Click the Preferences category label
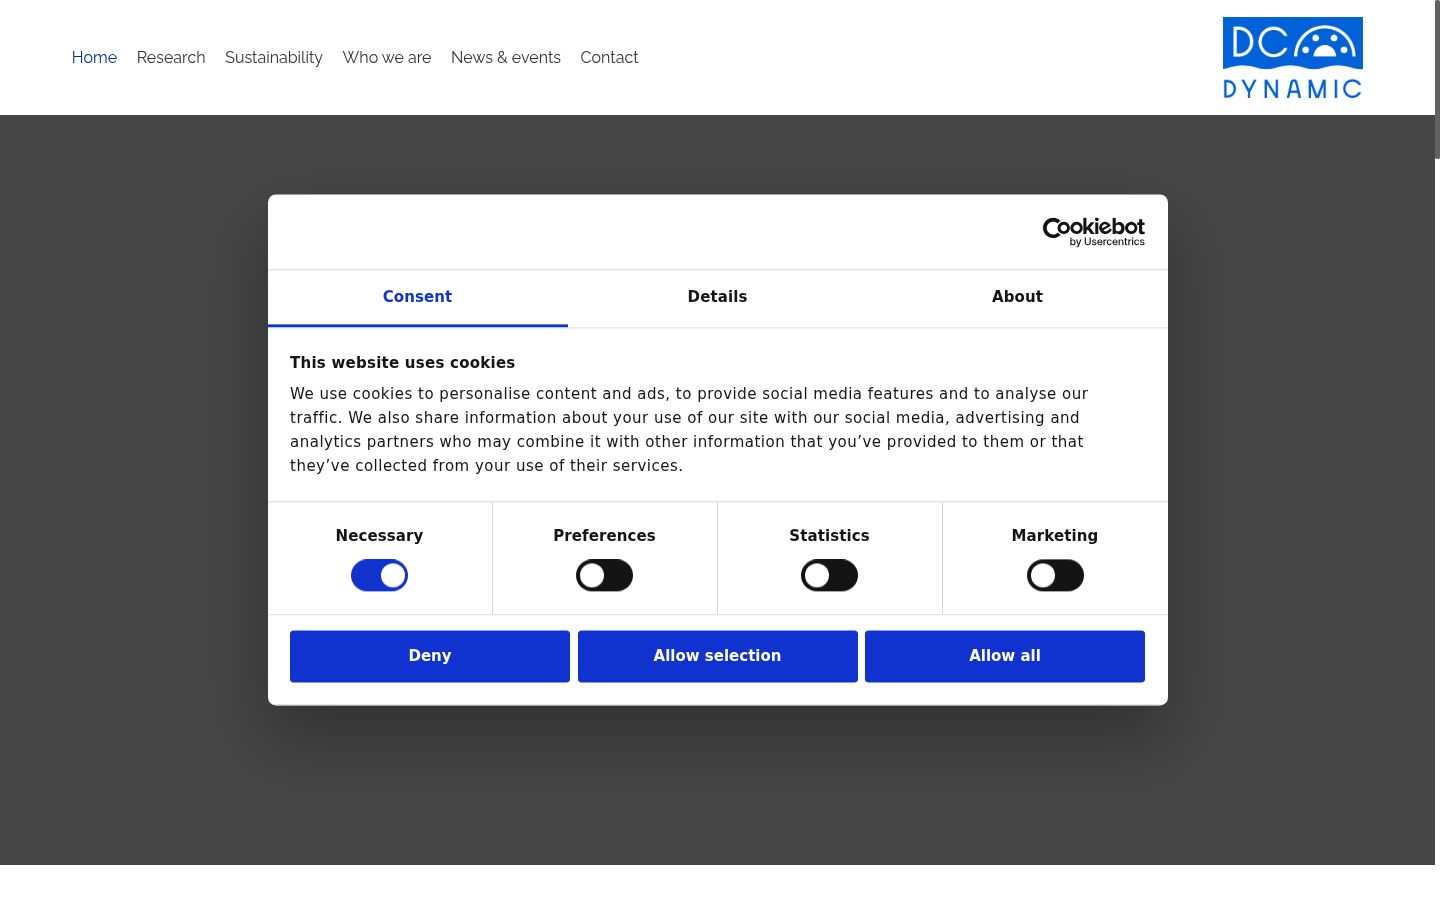1440x900 pixels. 604,536
